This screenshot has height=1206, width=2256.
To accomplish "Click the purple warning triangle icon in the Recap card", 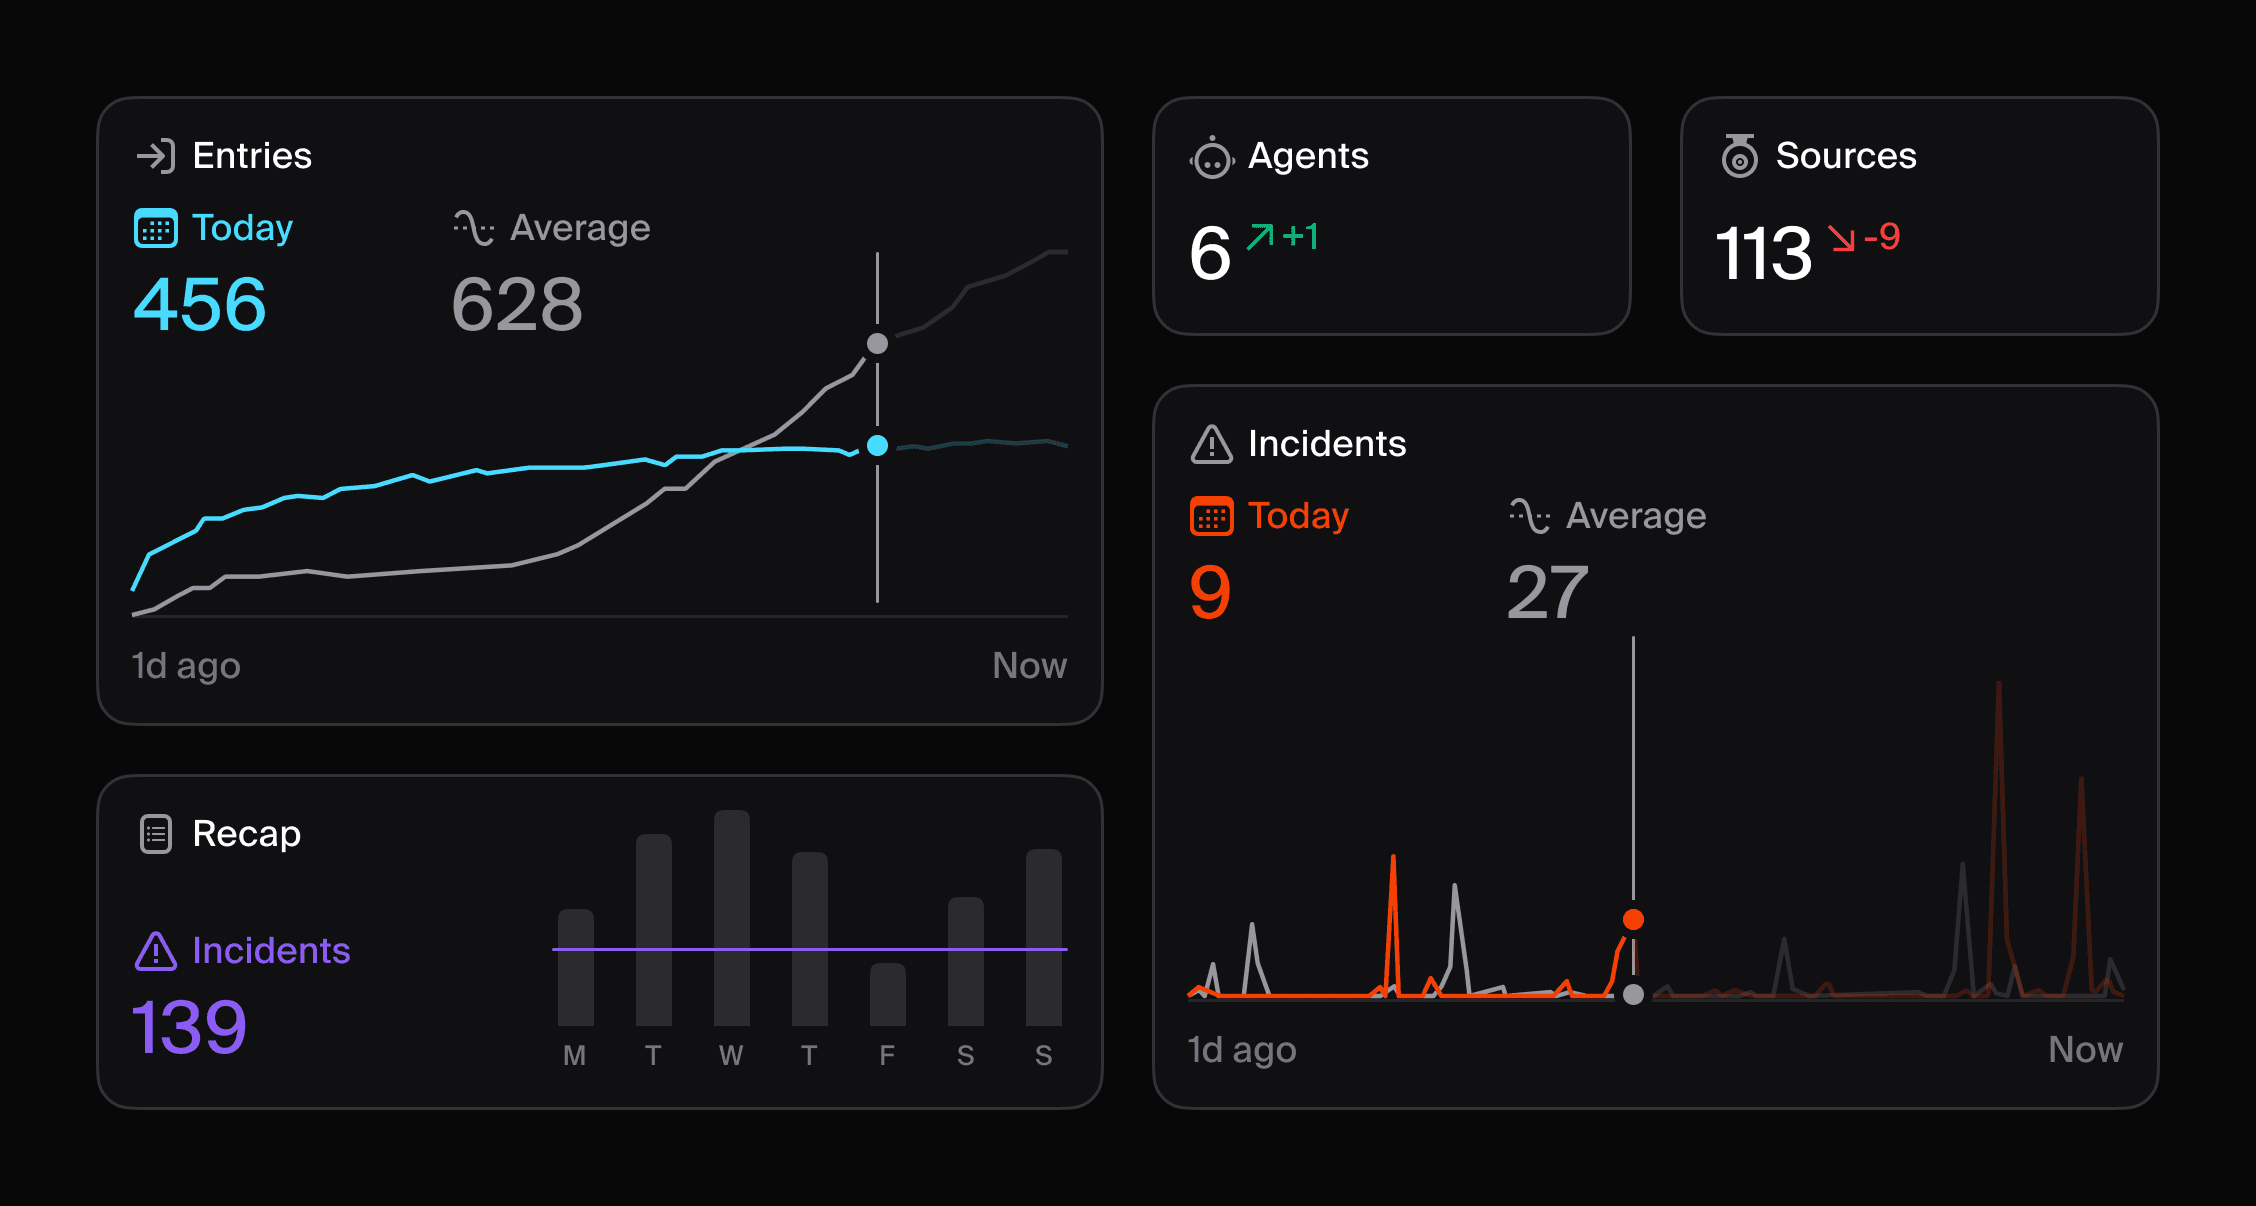I will coord(156,951).
